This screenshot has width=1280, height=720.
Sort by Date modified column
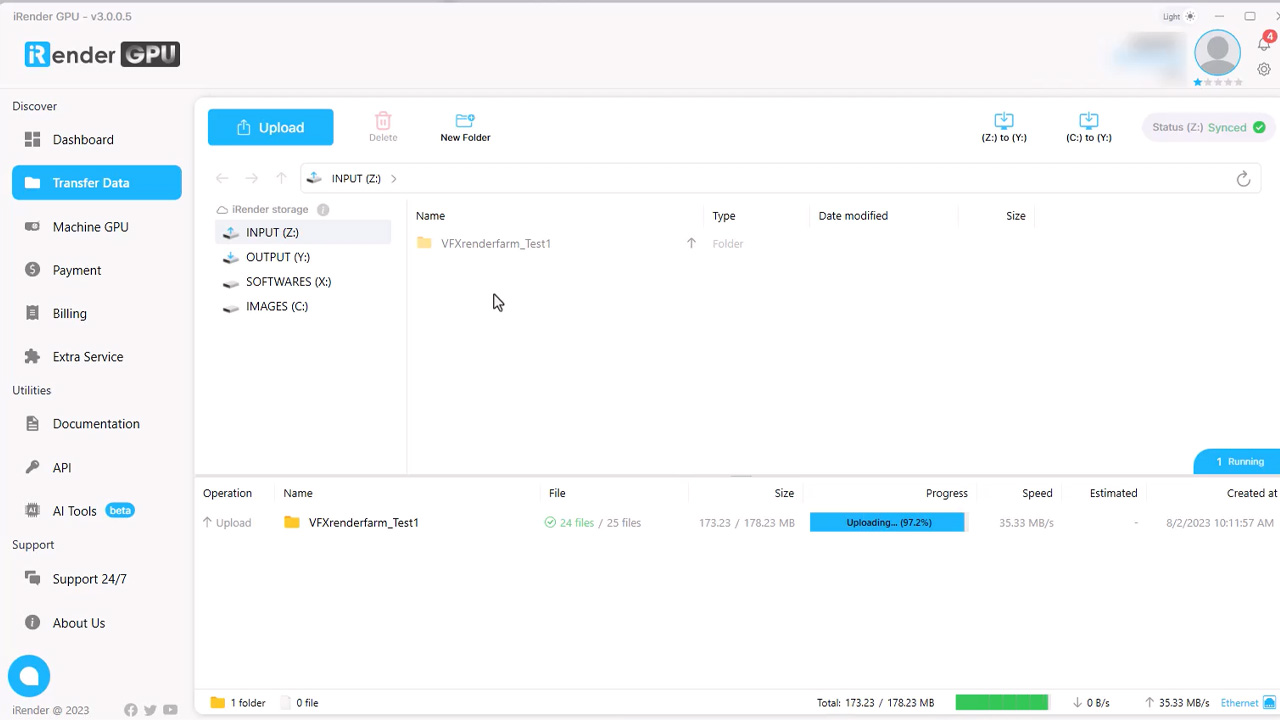coord(853,216)
